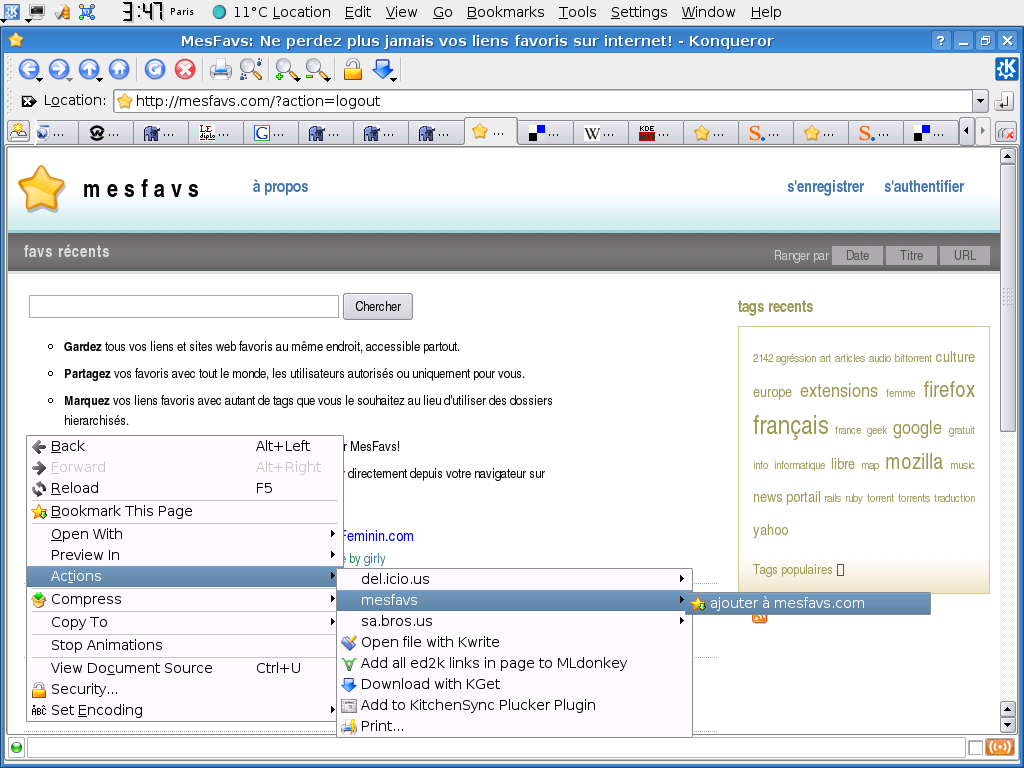Screen dimensions: 1024x768
Task: Open the à propos link
Action: point(280,187)
